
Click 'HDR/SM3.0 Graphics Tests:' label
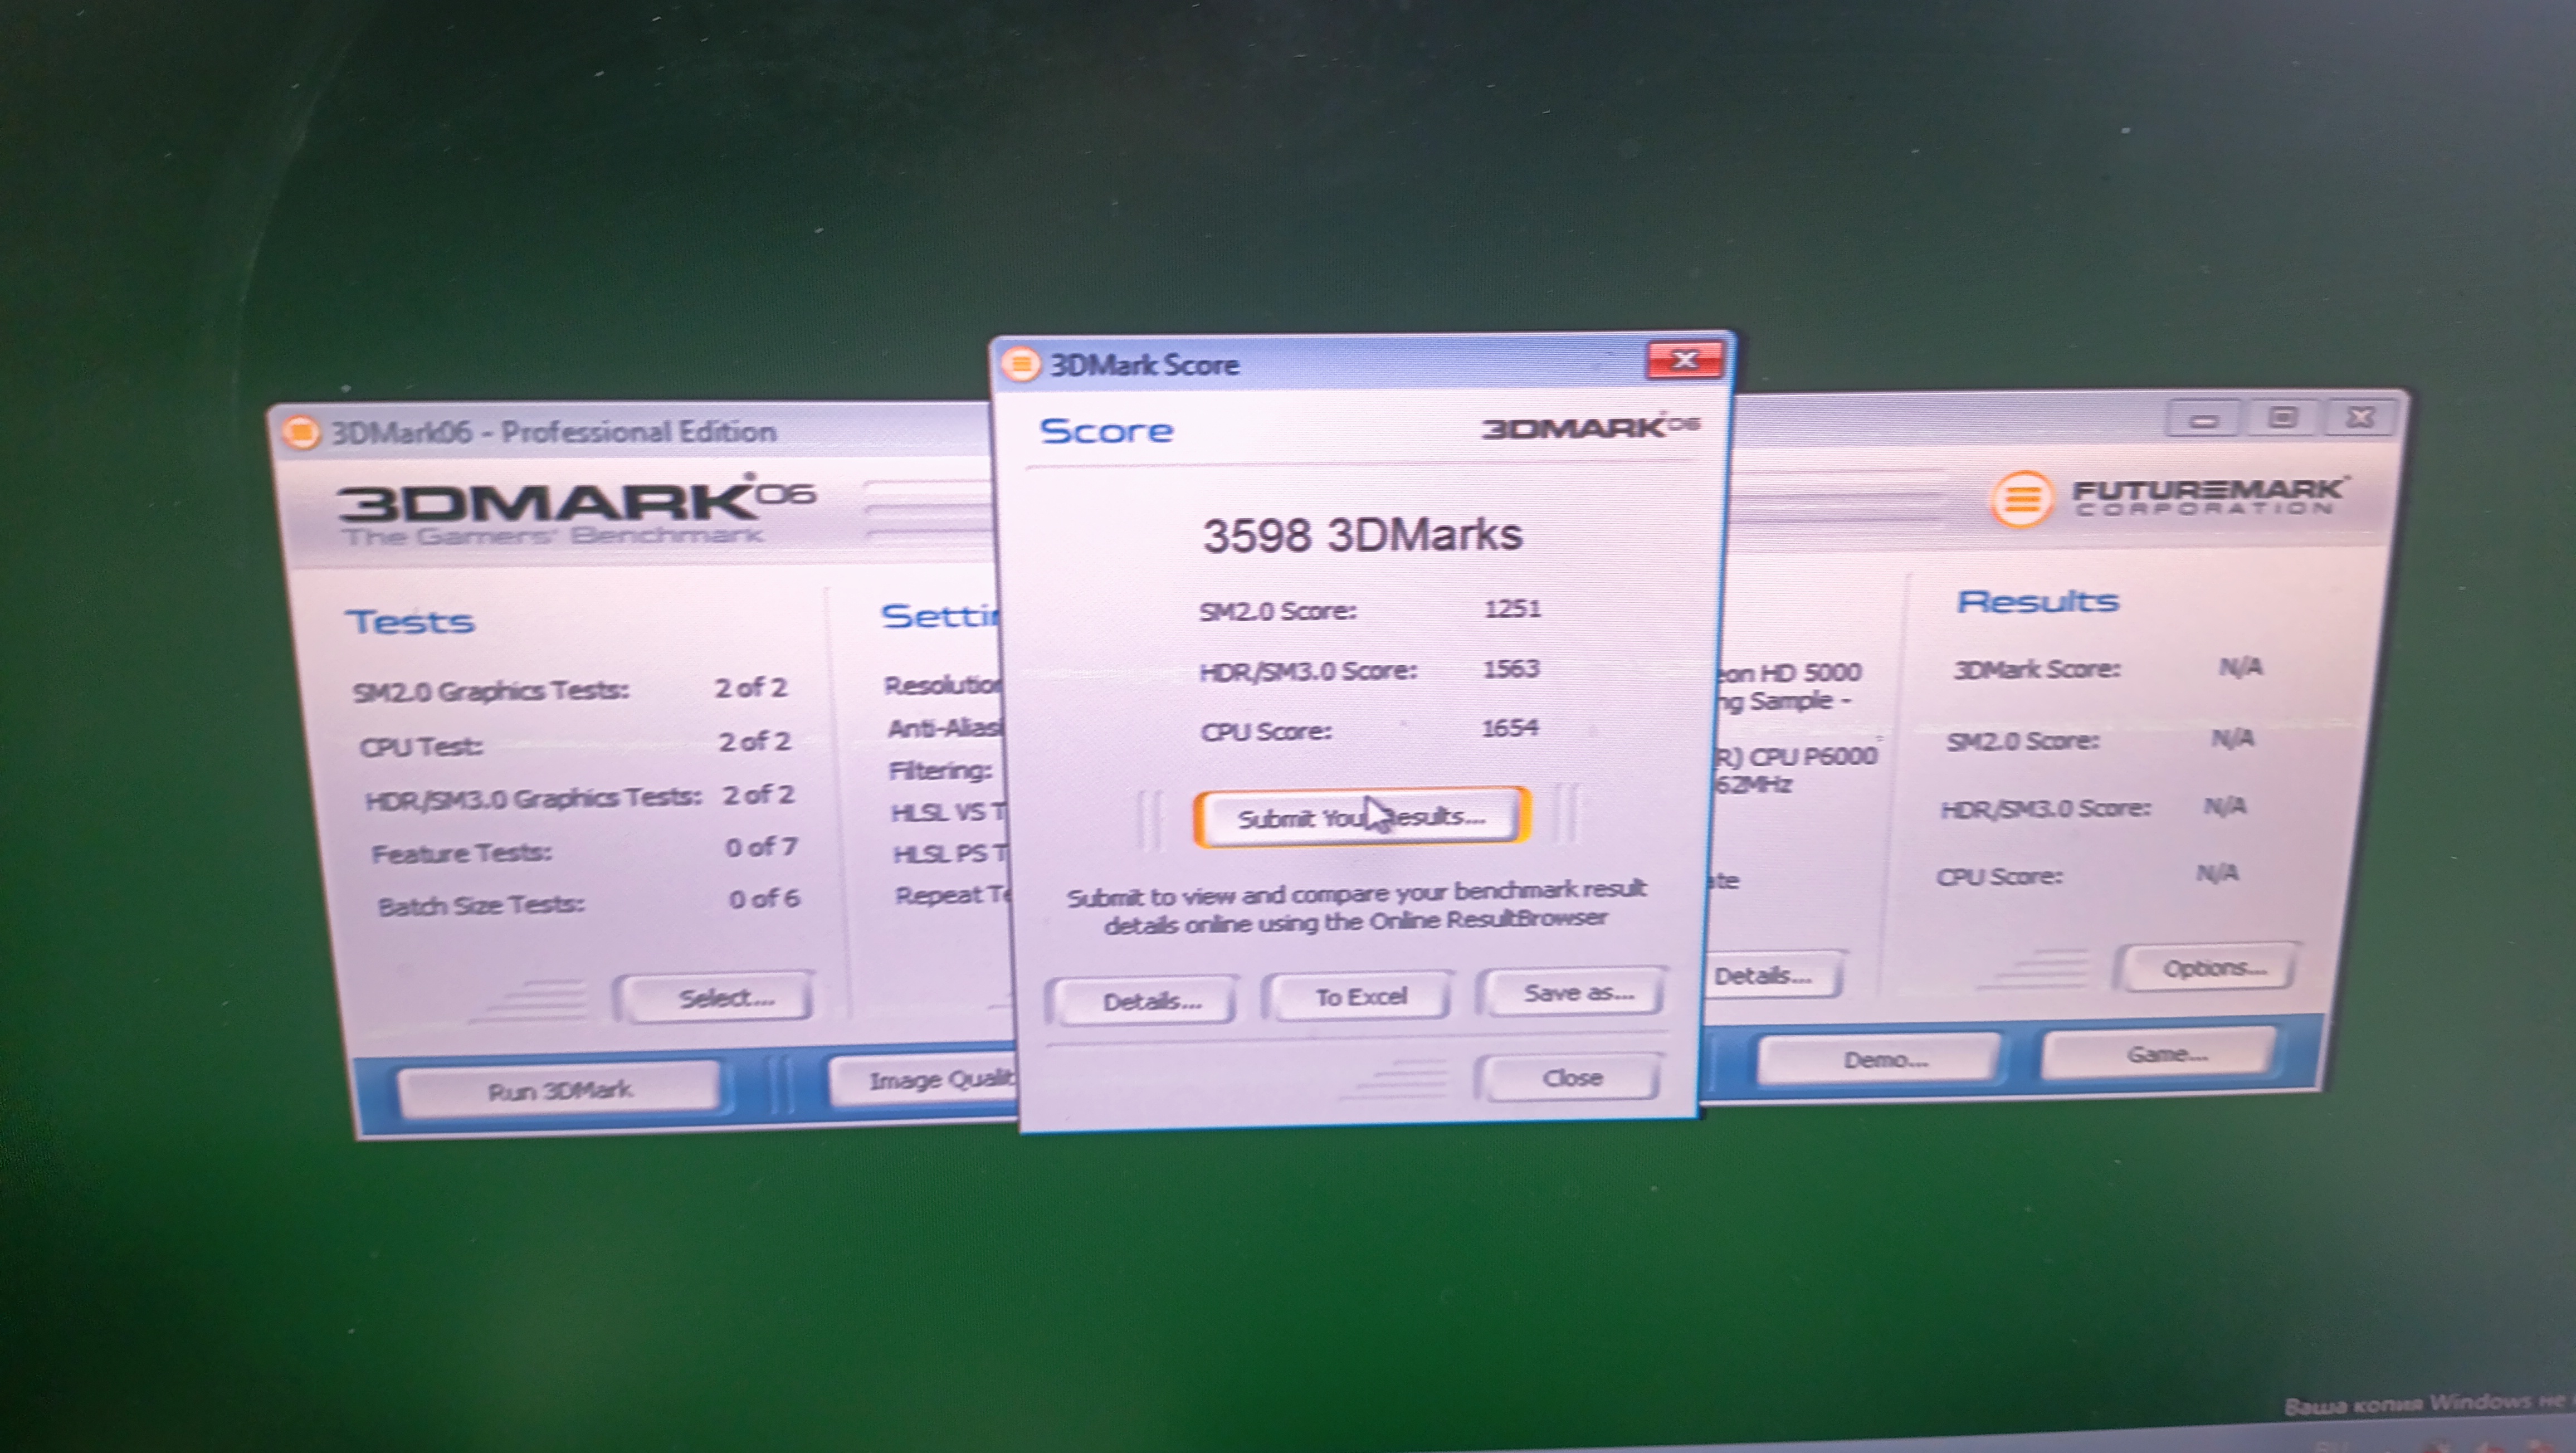pyautogui.click(x=533, y=799)
